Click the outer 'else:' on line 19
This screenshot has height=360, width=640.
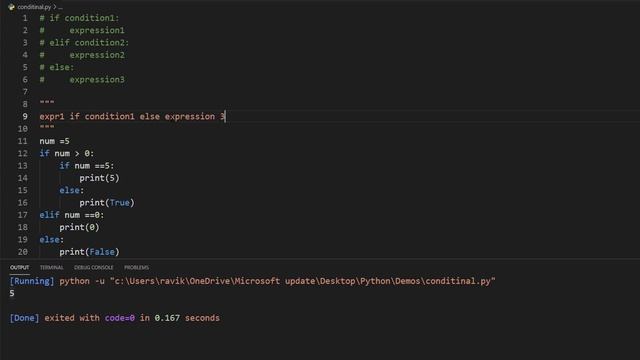[x=51, y=240]
